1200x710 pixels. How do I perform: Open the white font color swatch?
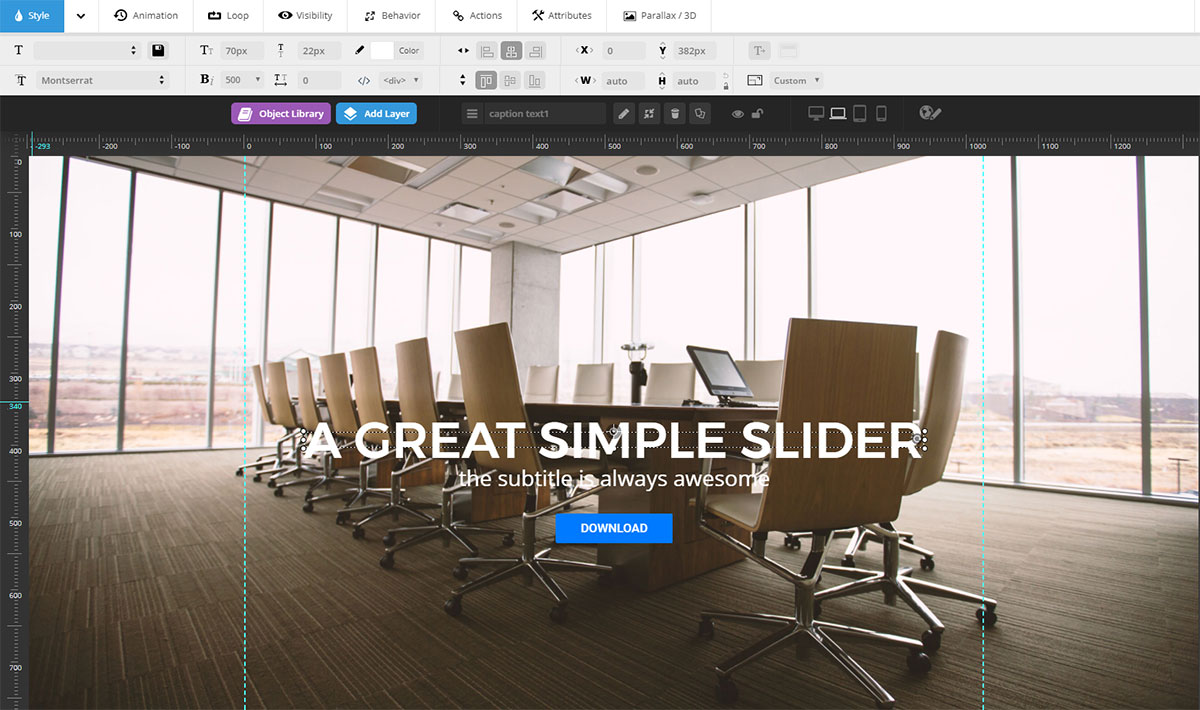tap(382, 50)
